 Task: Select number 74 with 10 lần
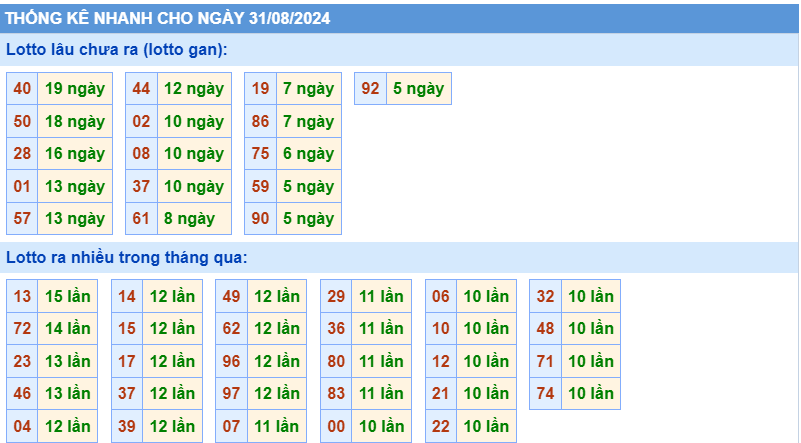click(545, 393)
